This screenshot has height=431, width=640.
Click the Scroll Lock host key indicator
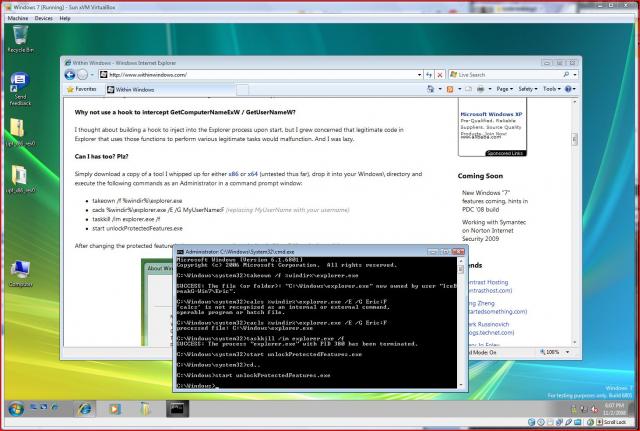click(x=612, y=422)
